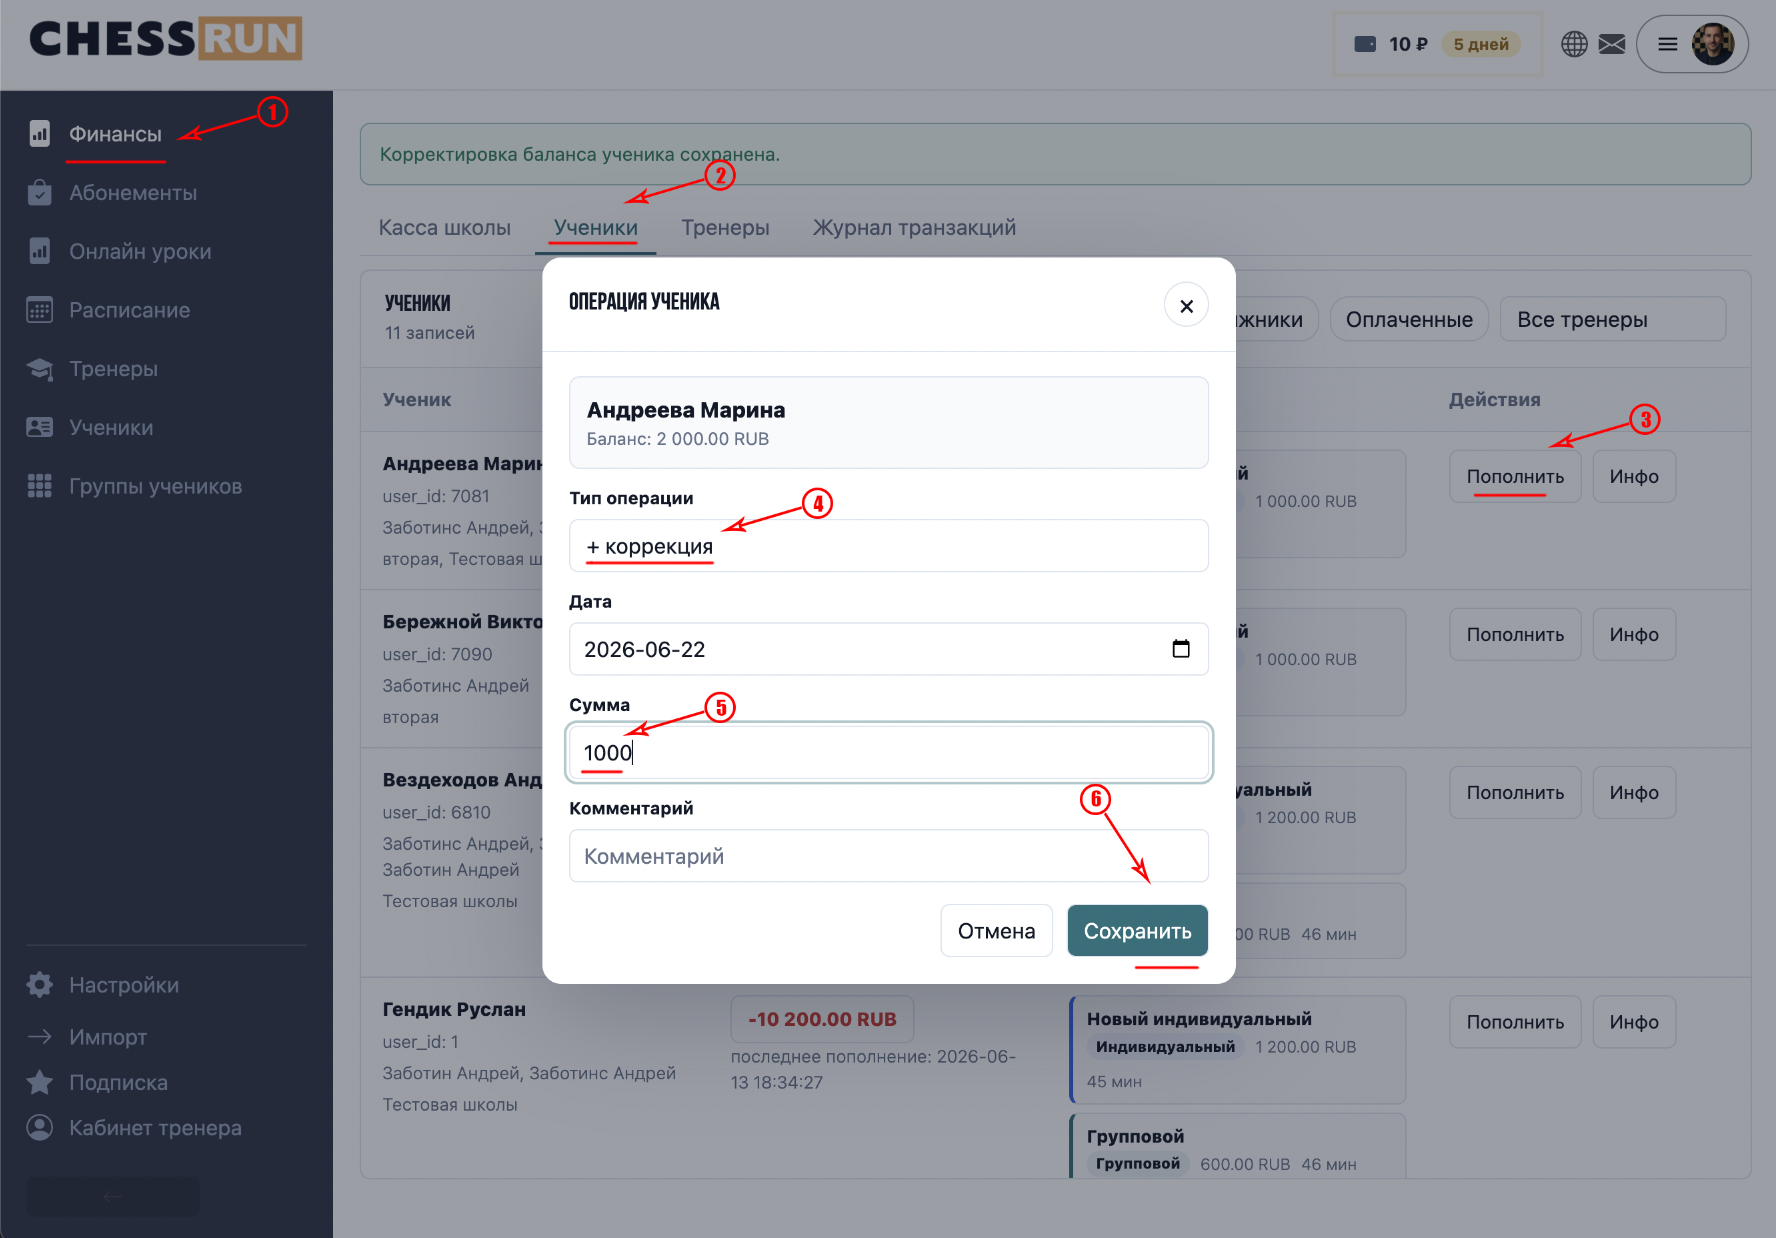Click the wallet balance icon
1776x1238 pixels.
point(1365,44)
